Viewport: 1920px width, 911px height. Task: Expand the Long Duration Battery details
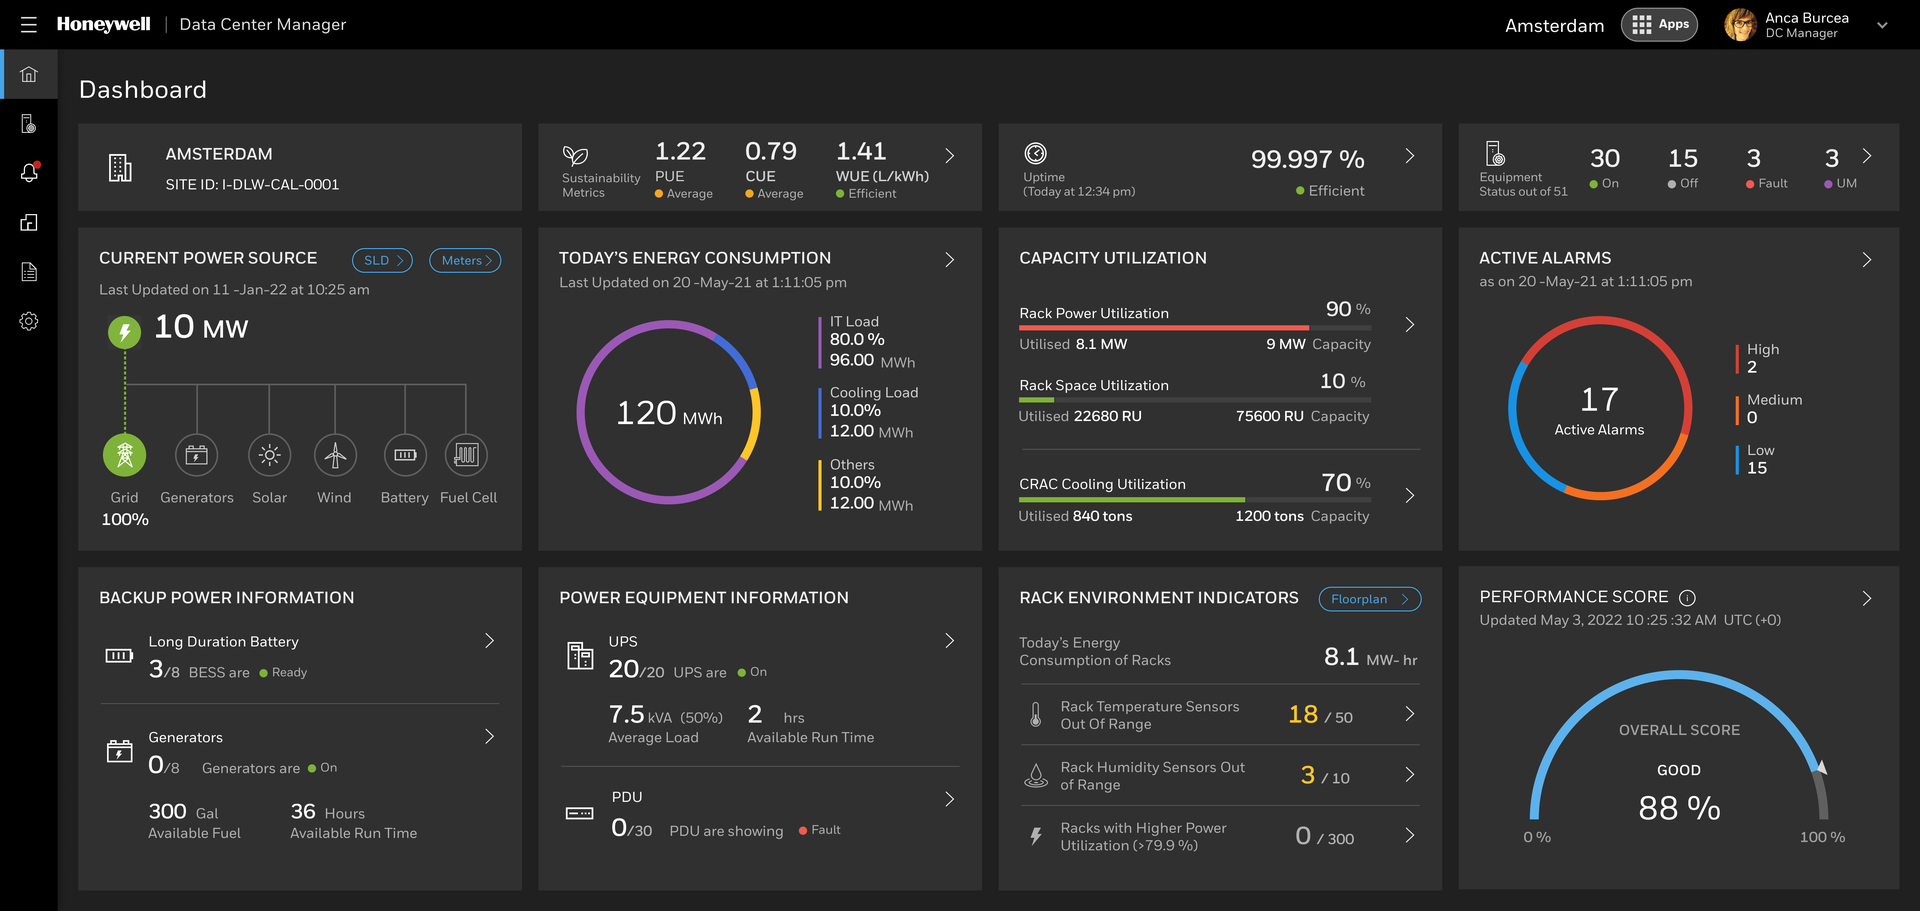(490, 641)
